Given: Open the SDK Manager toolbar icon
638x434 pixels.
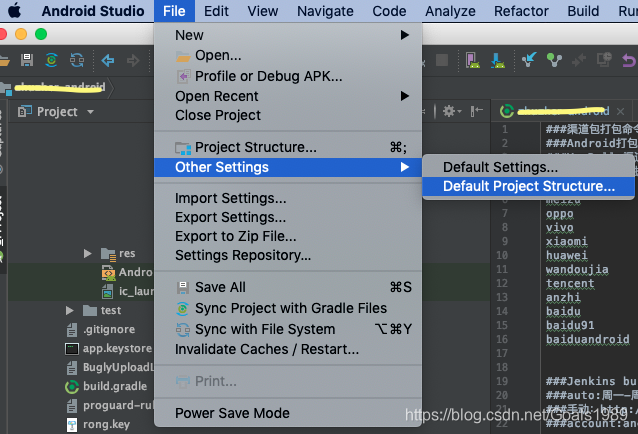Looking at the screenshot, I should pos(498,60).
